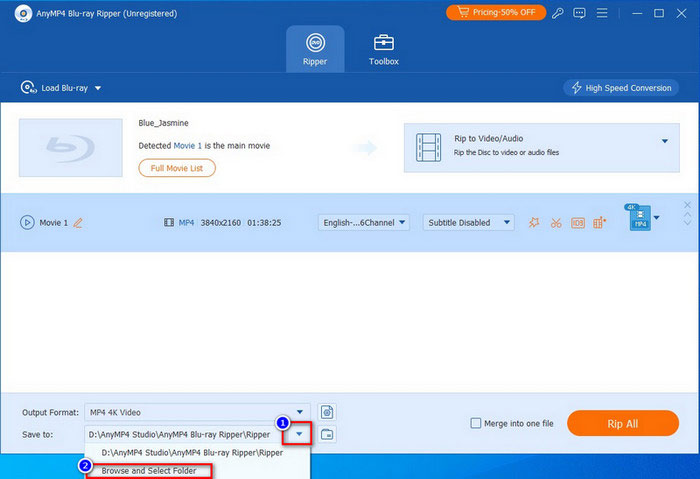Rename Movie 1 with pencil icon

(x=78, y=222)
